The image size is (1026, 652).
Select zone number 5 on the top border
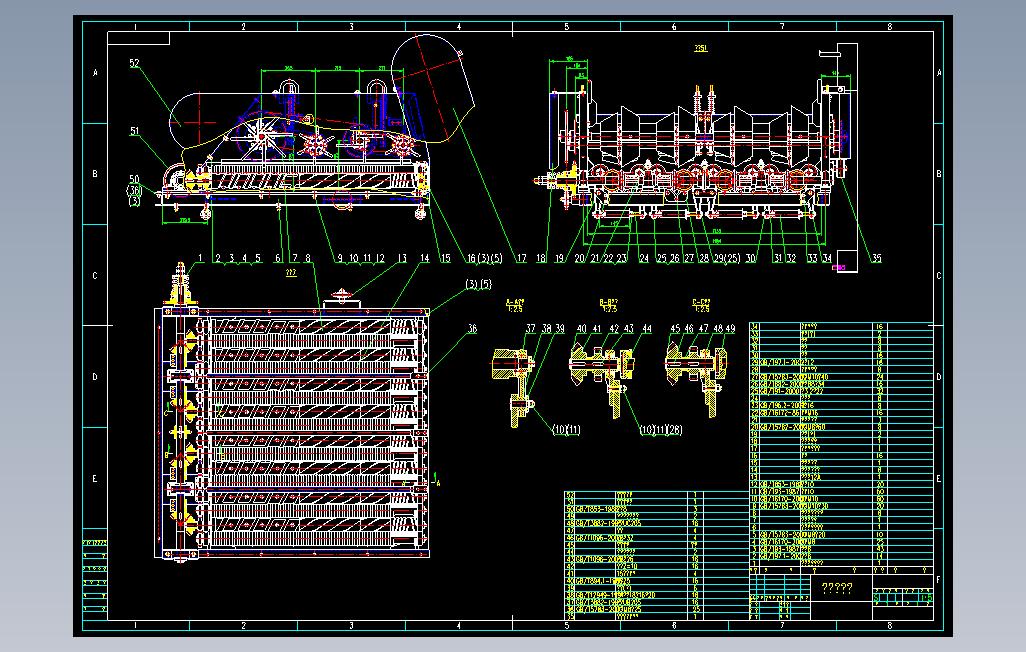point(567,27)
